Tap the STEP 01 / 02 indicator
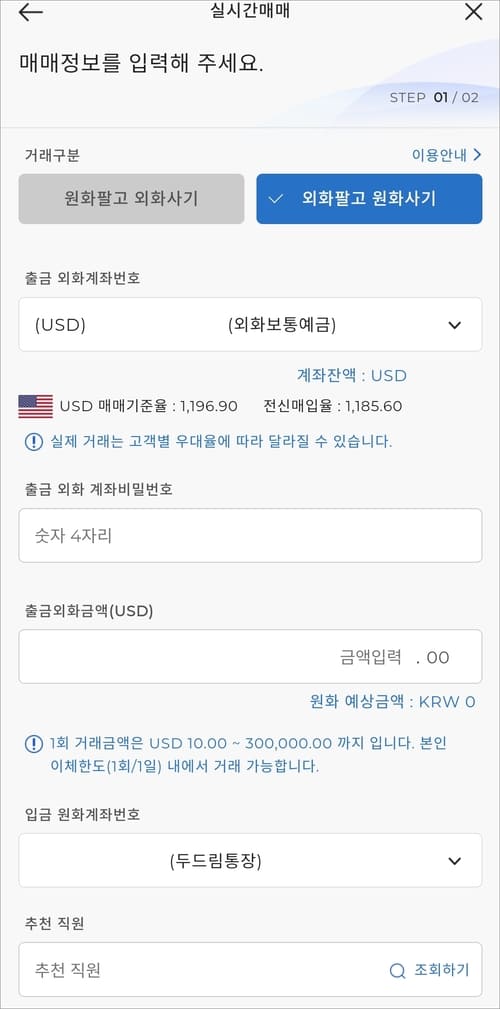Image resolution: width=500 pixels, height=1009 pixels. tap(434, 98)
